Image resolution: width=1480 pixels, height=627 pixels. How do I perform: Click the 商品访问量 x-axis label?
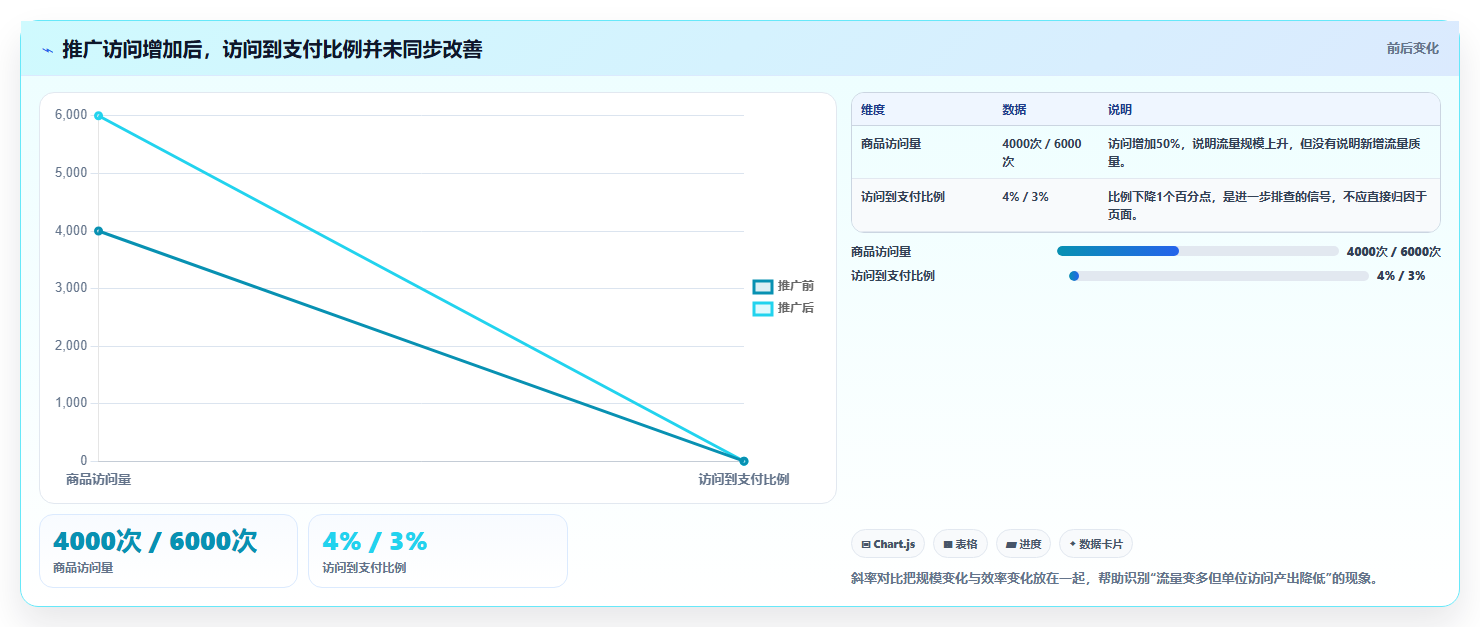tap(98, 479)
